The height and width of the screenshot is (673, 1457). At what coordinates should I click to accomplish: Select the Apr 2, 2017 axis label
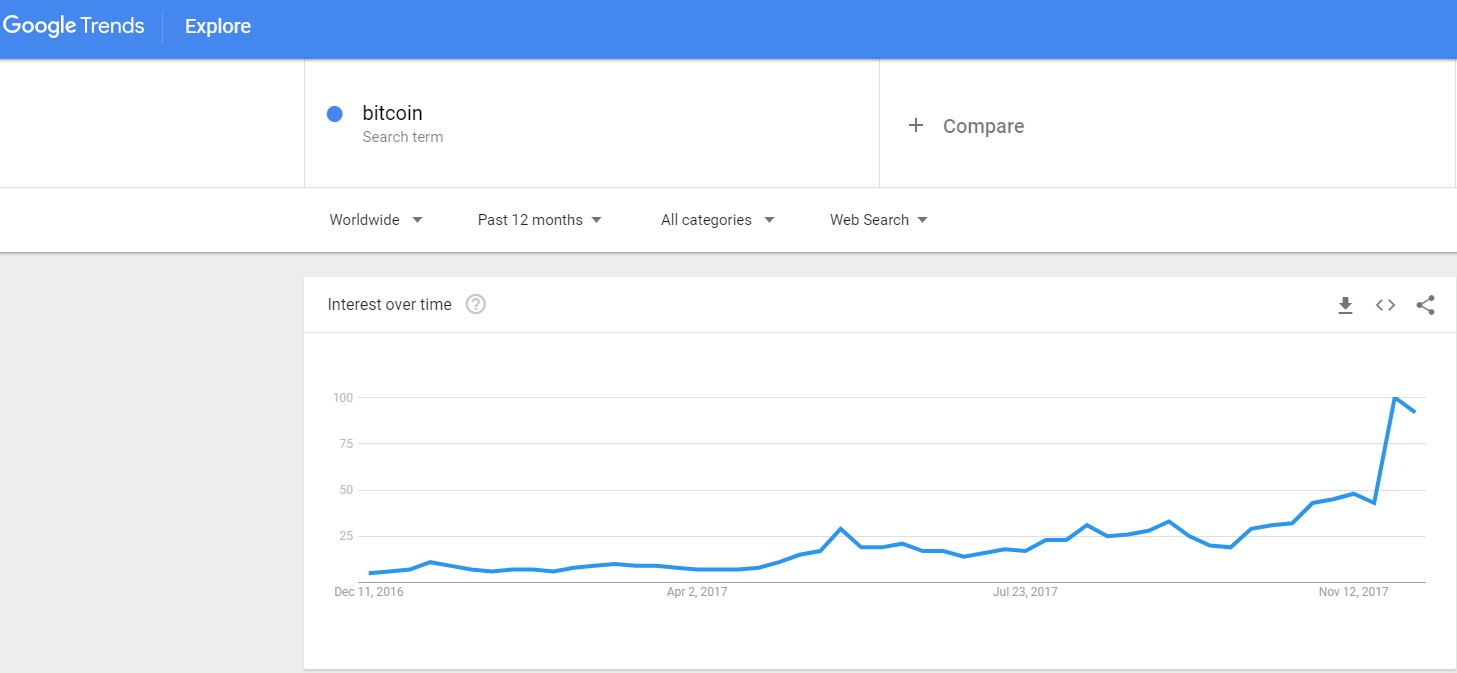click(x=697, y=592)
